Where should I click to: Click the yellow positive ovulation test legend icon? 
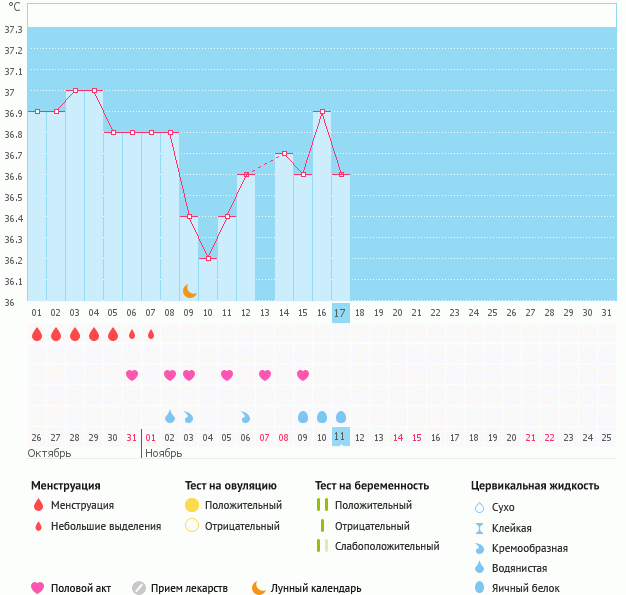point(192,505)
